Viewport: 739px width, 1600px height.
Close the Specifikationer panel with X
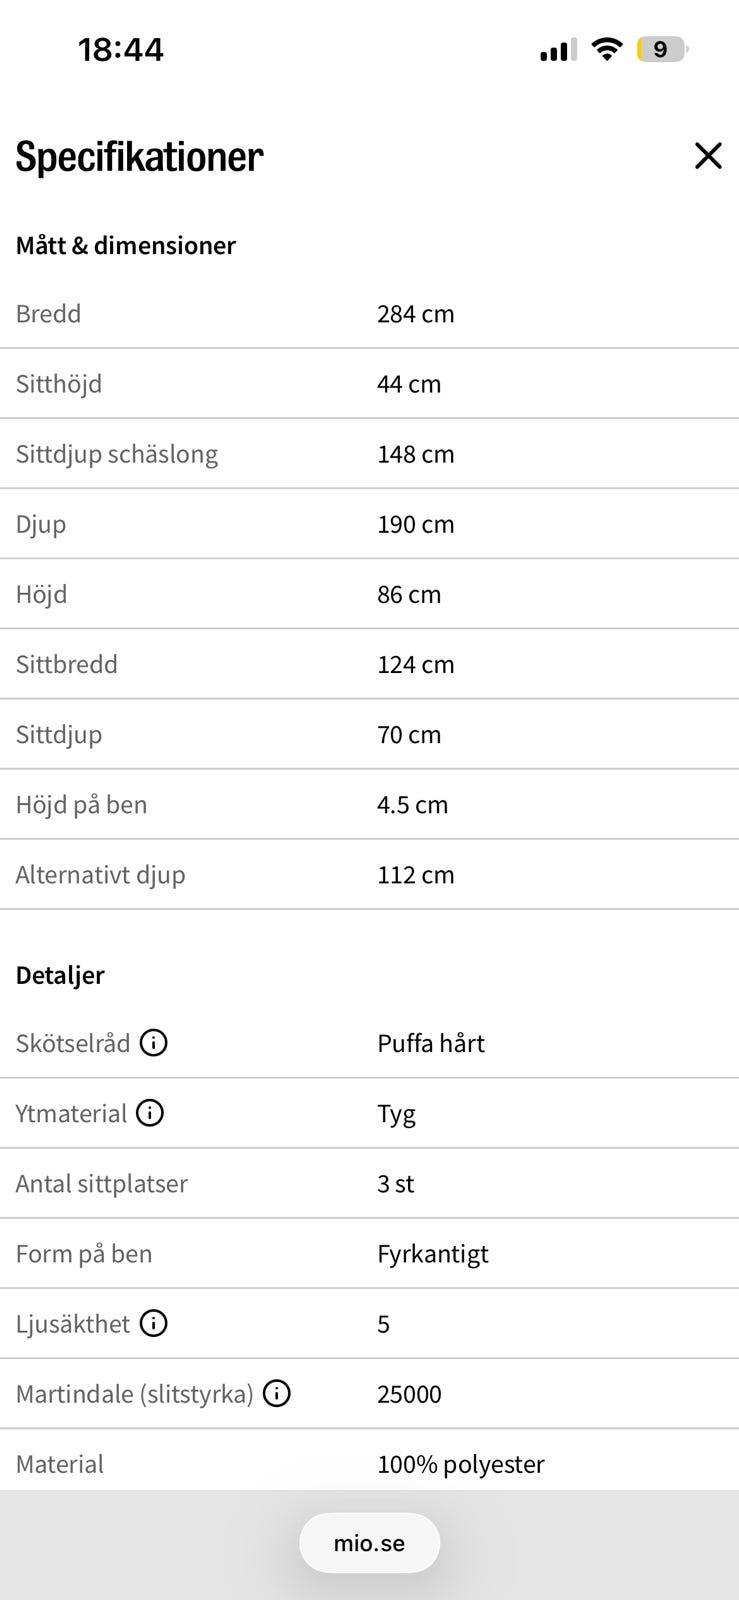click(708, 156)
